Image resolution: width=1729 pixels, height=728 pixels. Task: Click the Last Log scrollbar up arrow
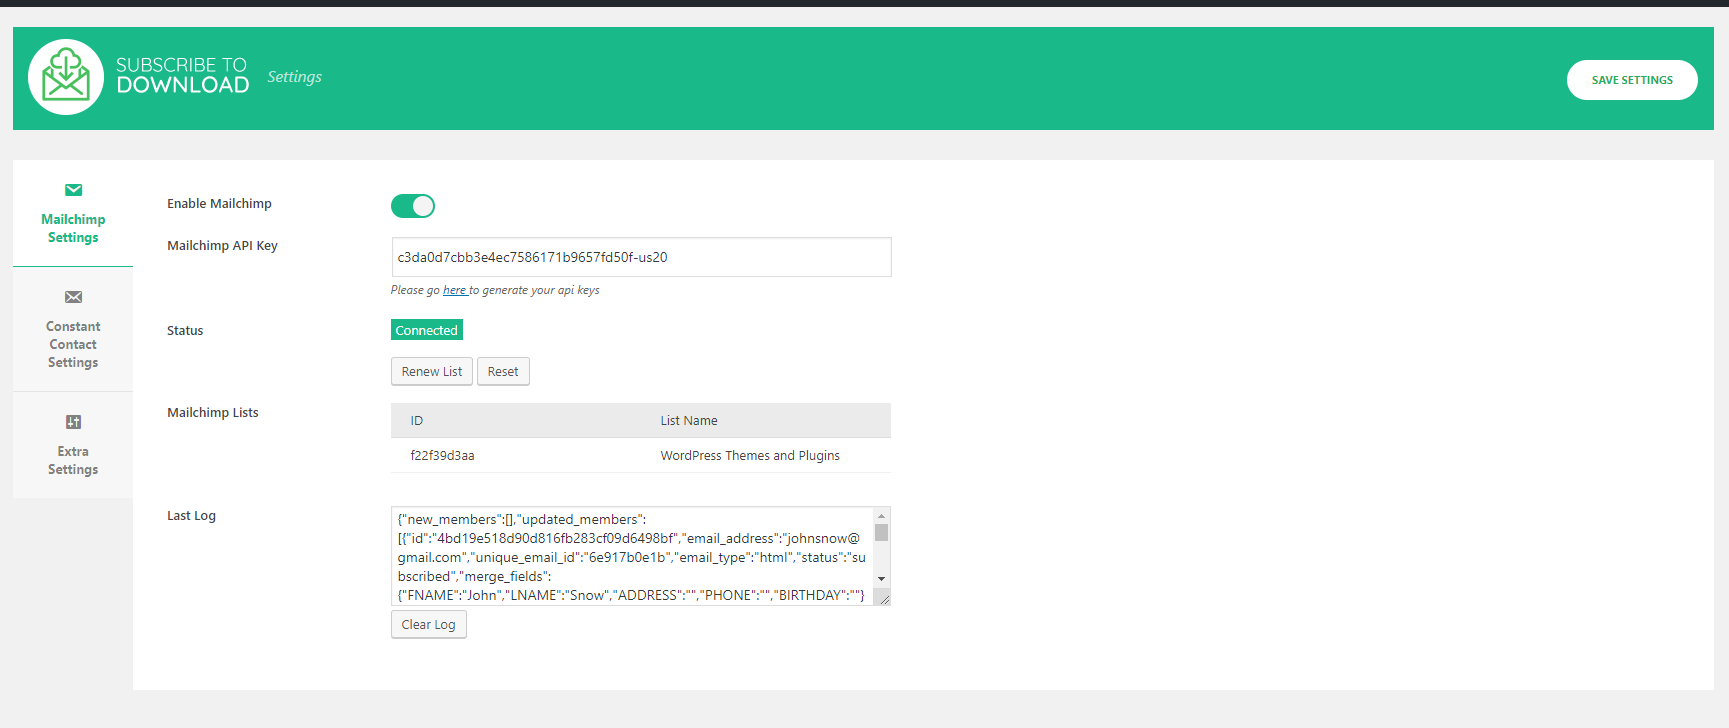tap(881, 516)
